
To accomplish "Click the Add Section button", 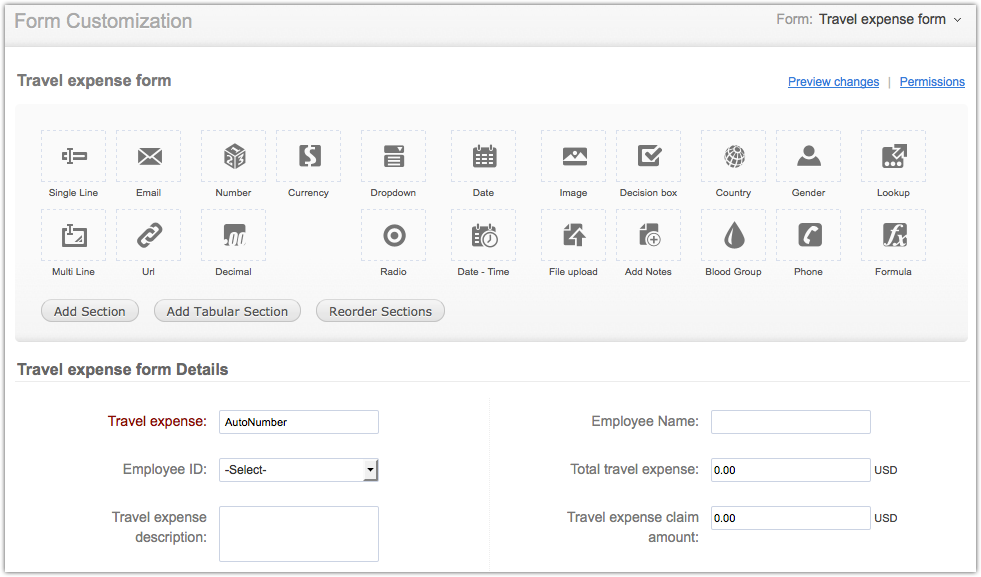I will [x=90, y=311].
